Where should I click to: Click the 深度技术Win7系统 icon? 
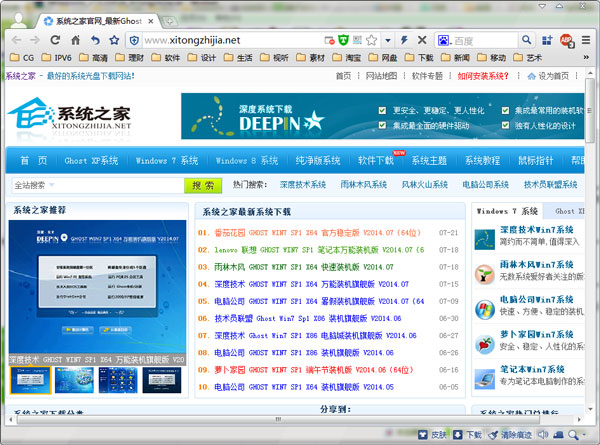484,239
